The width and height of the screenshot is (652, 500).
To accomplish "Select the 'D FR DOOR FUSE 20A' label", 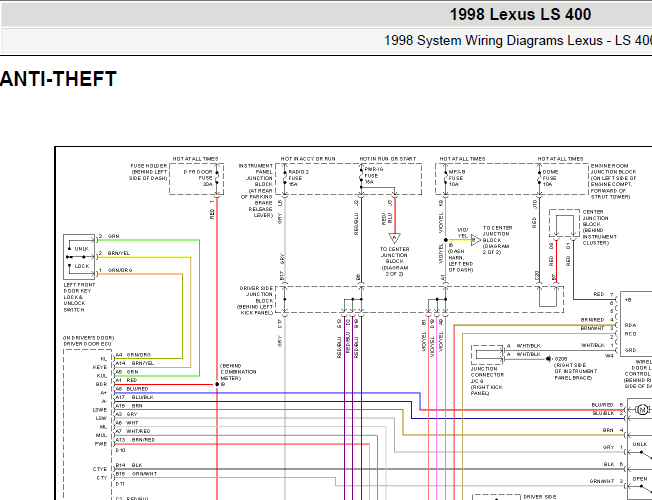I will pos(199,178).
